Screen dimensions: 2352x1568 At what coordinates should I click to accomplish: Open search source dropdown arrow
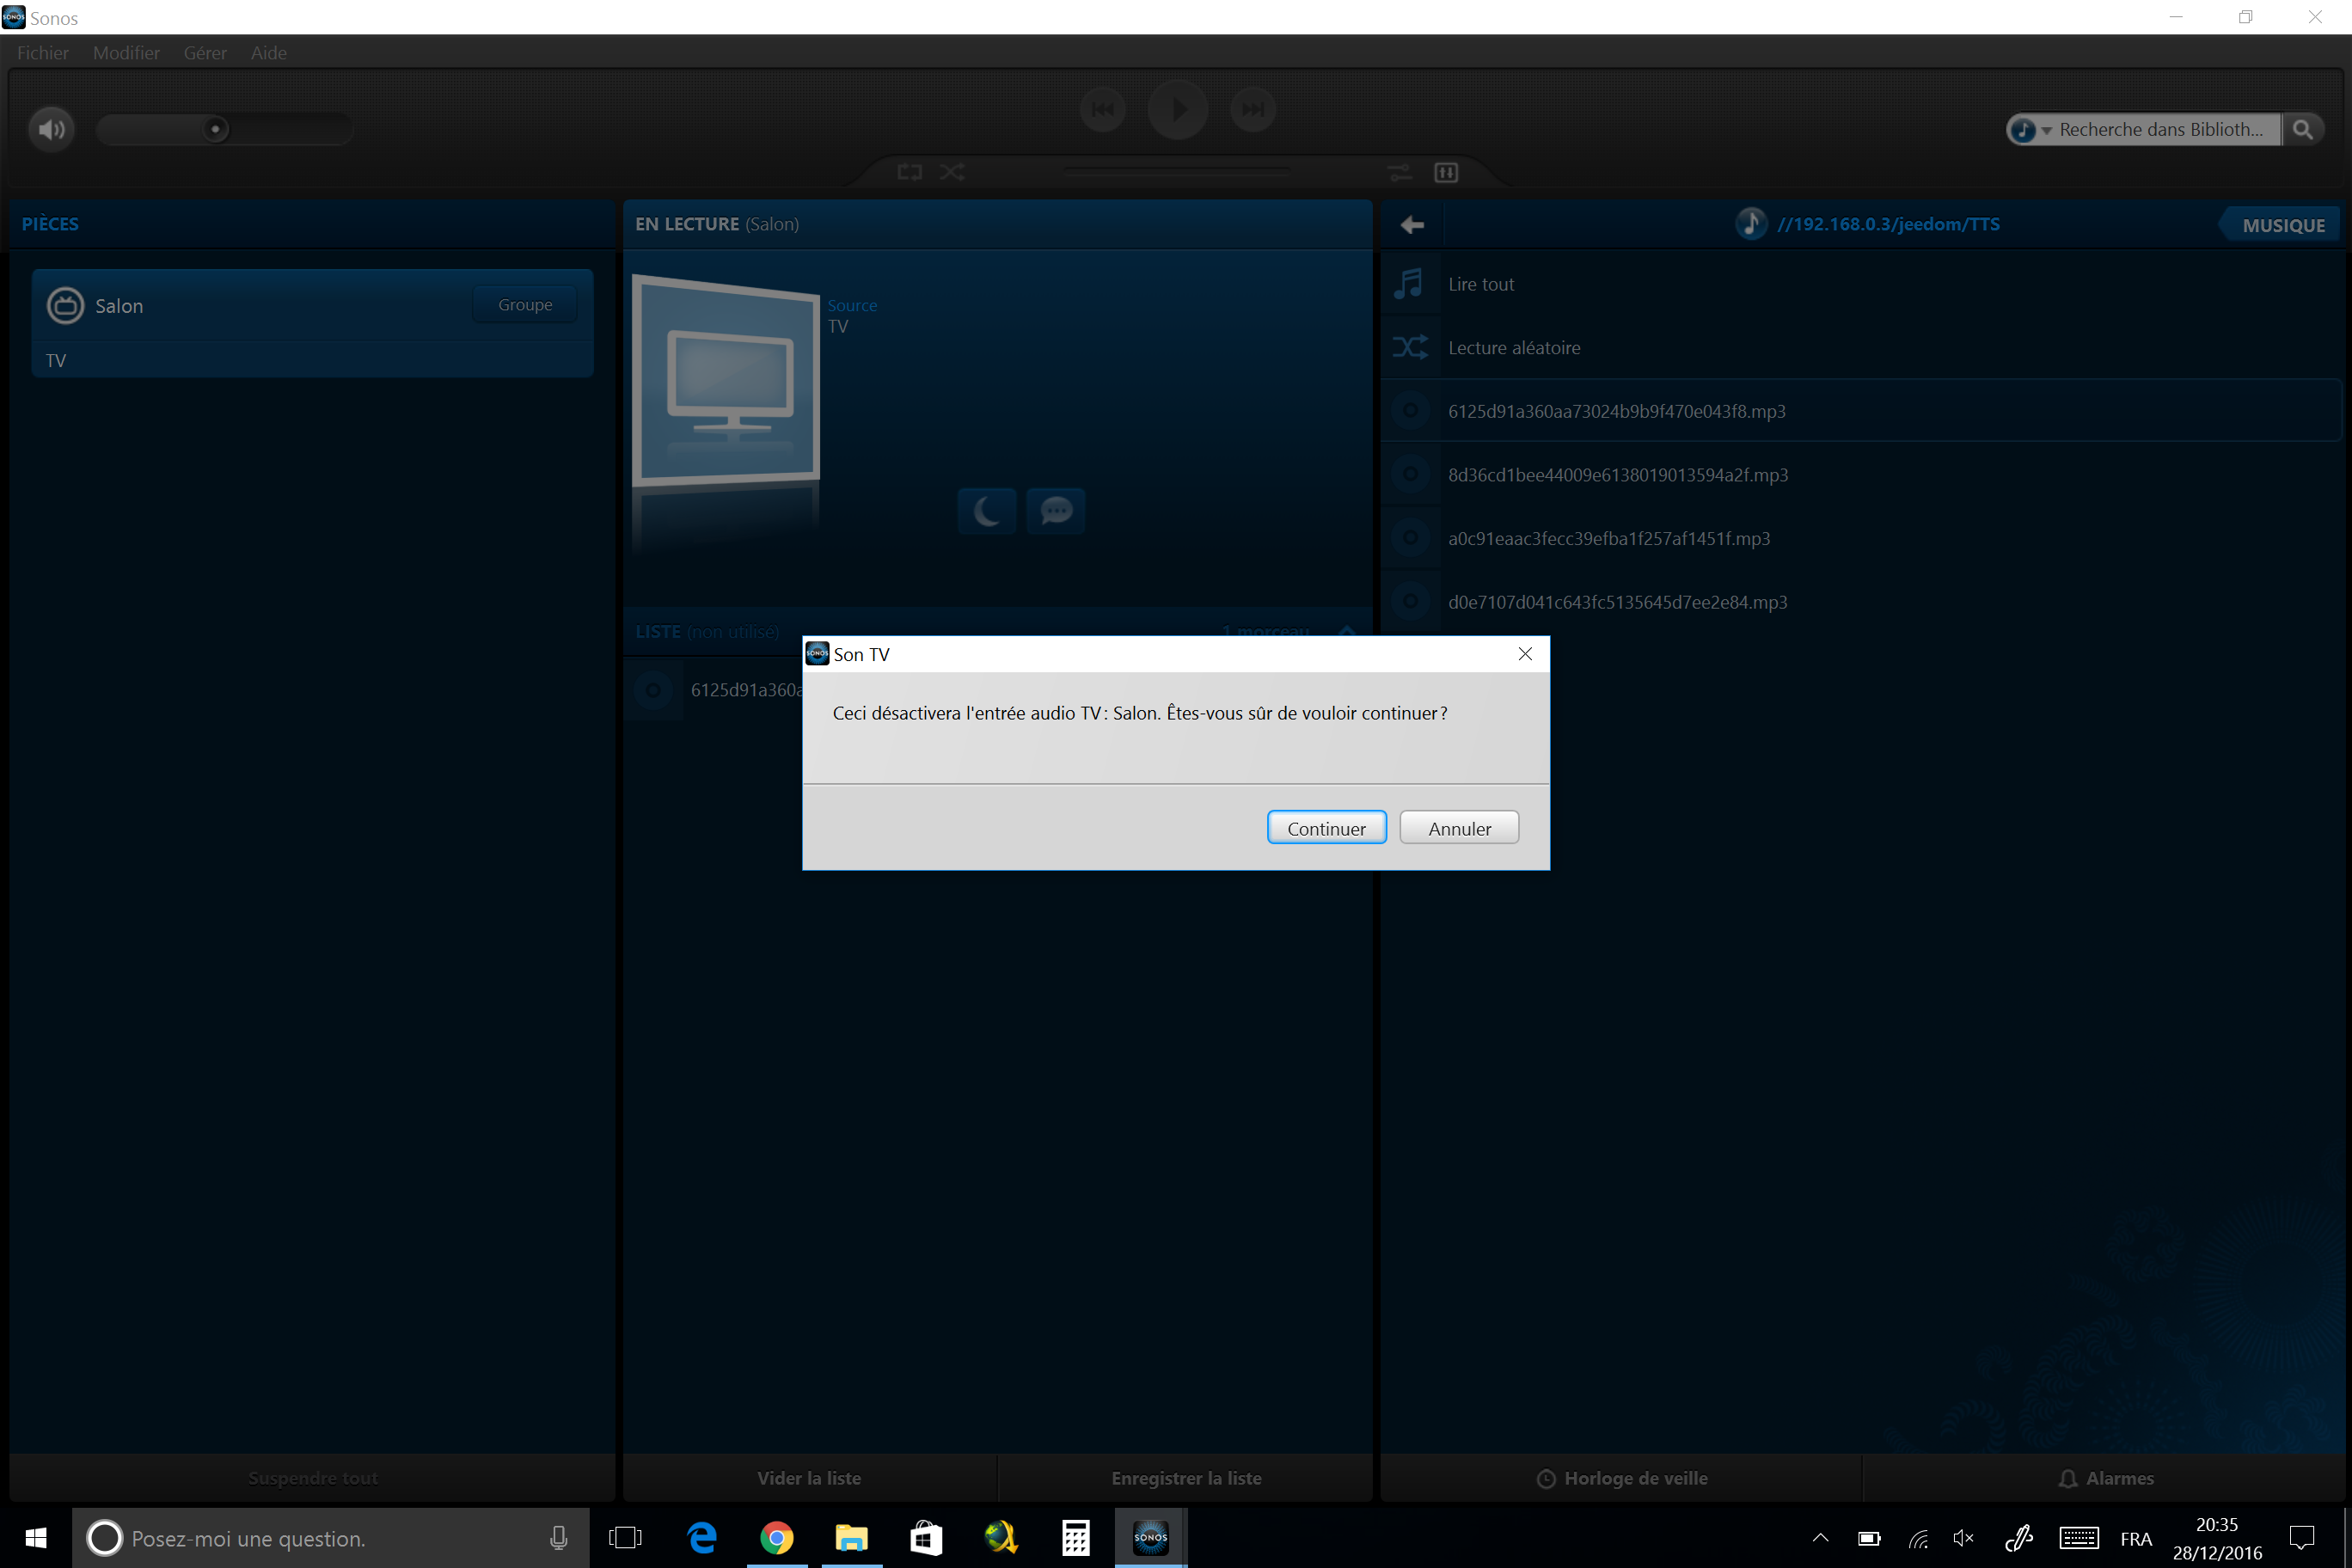pos(2046,130)
